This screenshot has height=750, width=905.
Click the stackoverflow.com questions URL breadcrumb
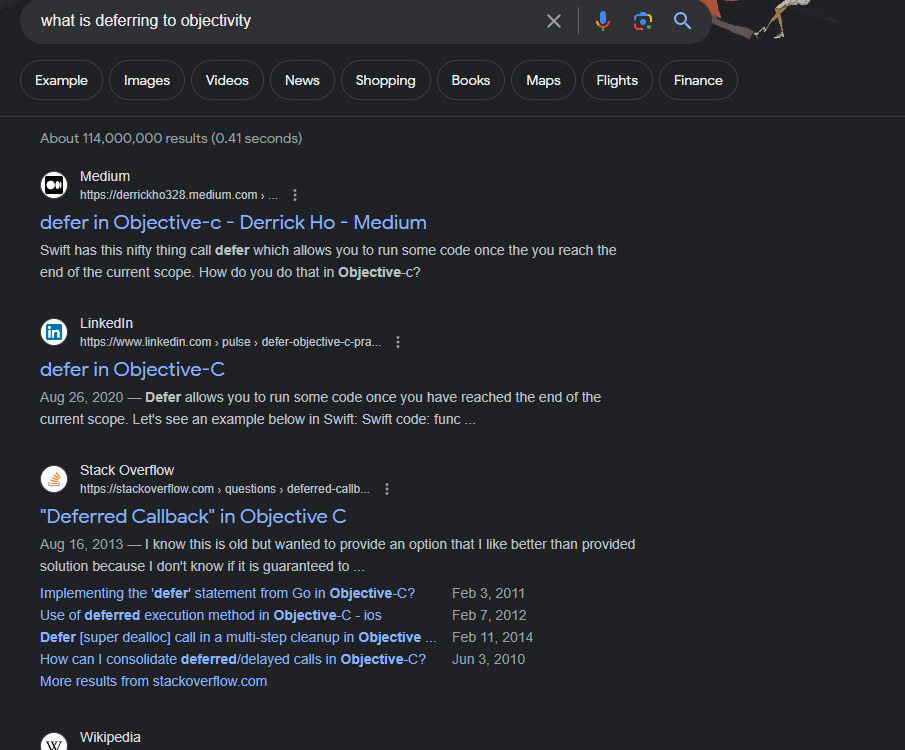click(x=225, y=489)
